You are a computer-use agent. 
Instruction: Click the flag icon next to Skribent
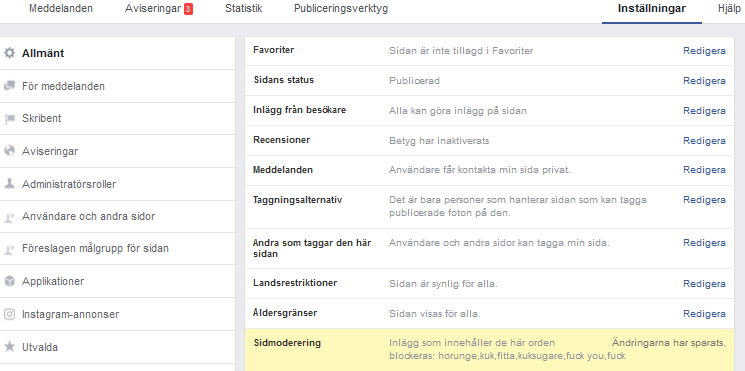[x=9, y=119]
